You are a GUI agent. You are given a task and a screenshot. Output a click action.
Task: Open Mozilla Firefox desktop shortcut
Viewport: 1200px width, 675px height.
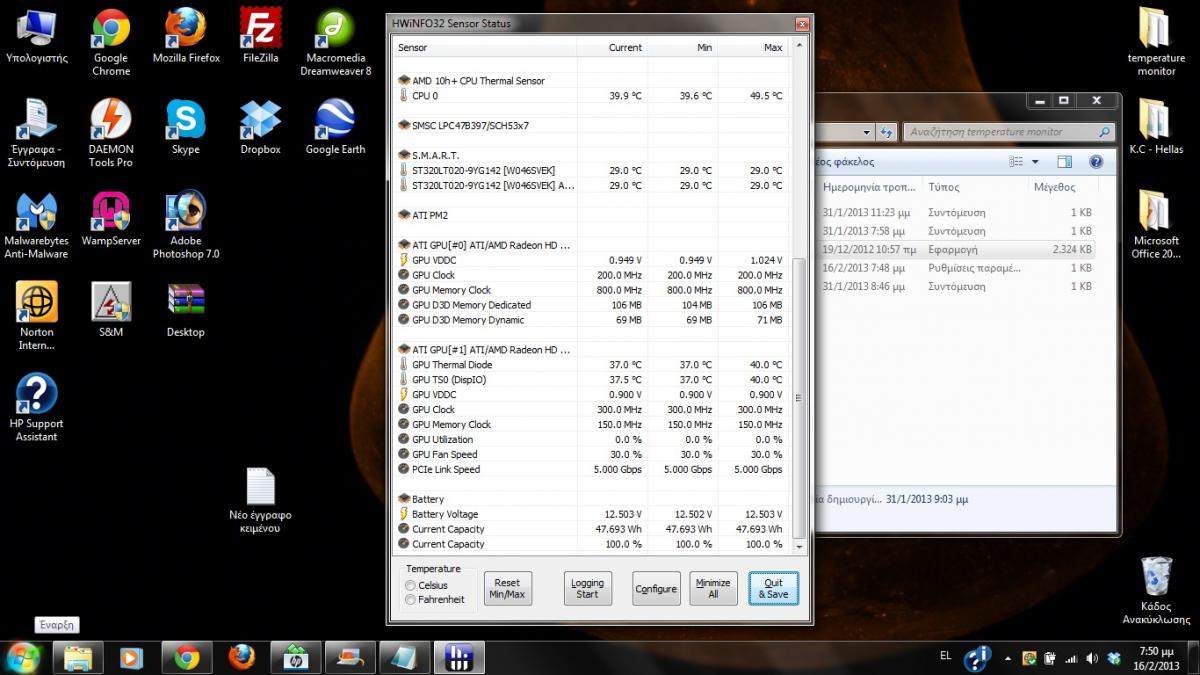click(186, 37)
